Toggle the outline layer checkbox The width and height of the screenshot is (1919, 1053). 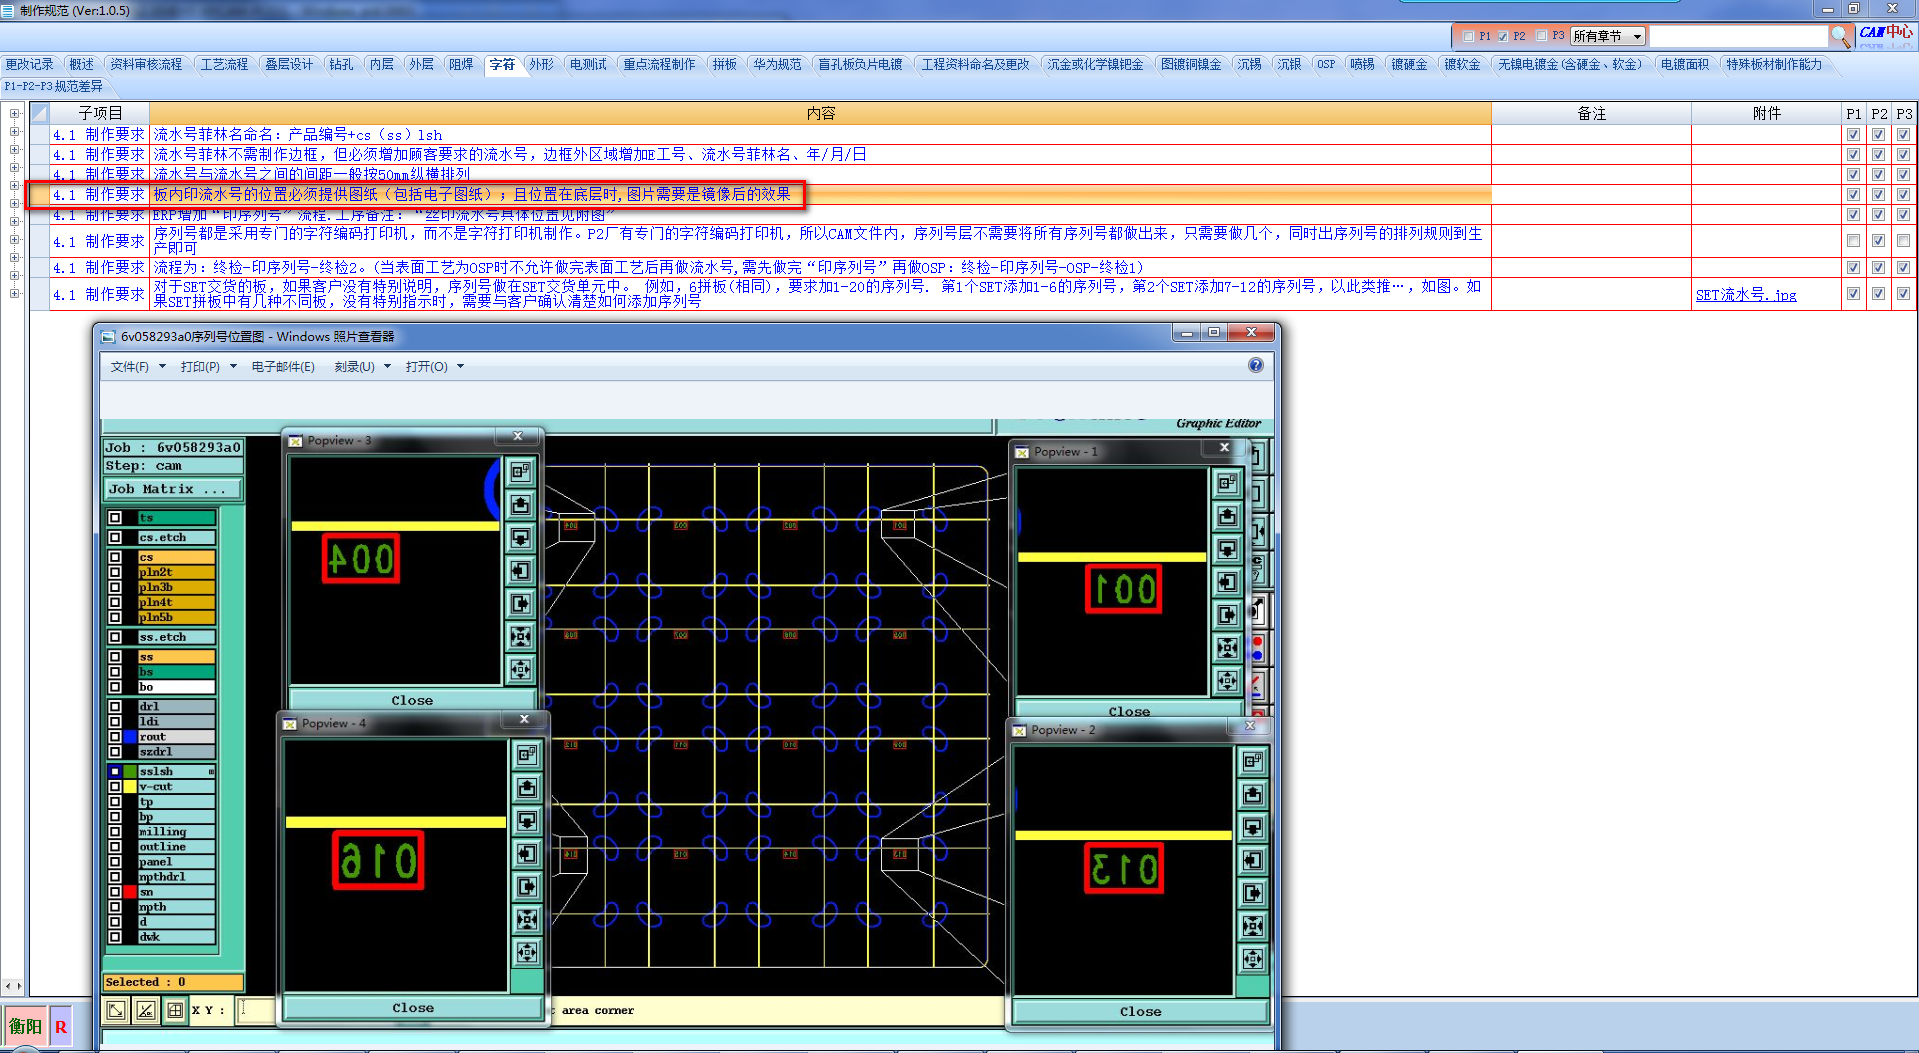tap(115, 847)
